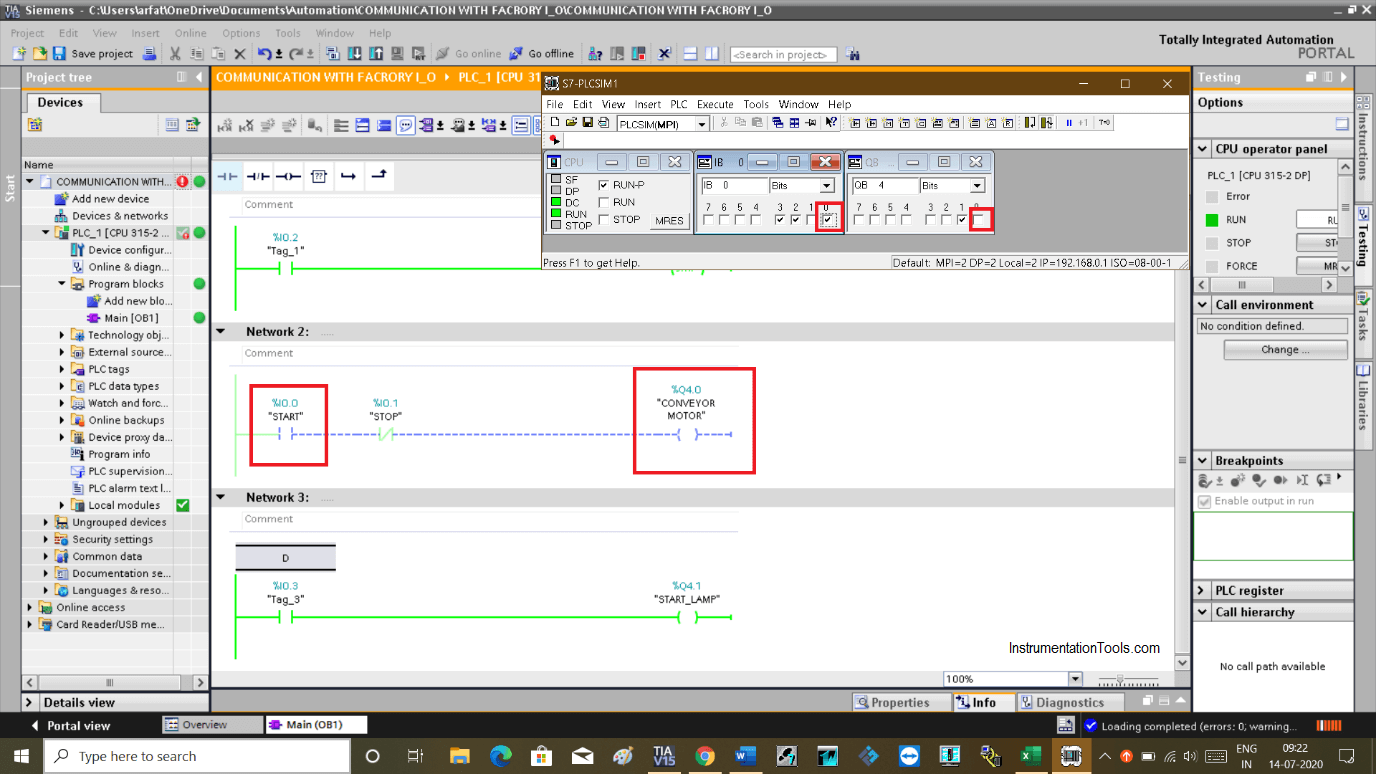Open the PLCSIM Execute menu
Viewport: 1376px width, 774px height.
pyautogui.click(x=715, y=104)
